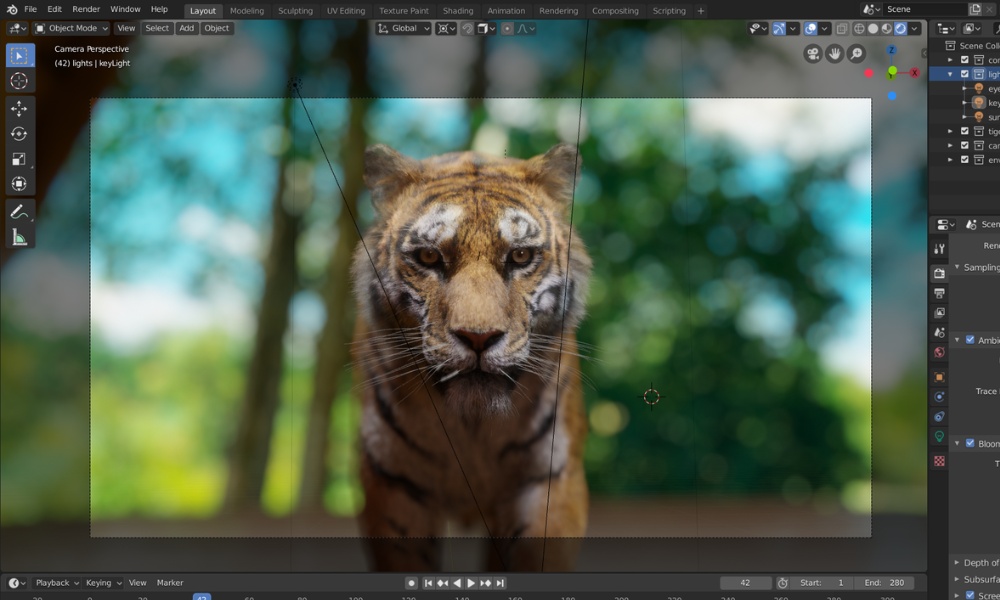Open the Render menu
The image size is (1000, 600).
(85, 9)
